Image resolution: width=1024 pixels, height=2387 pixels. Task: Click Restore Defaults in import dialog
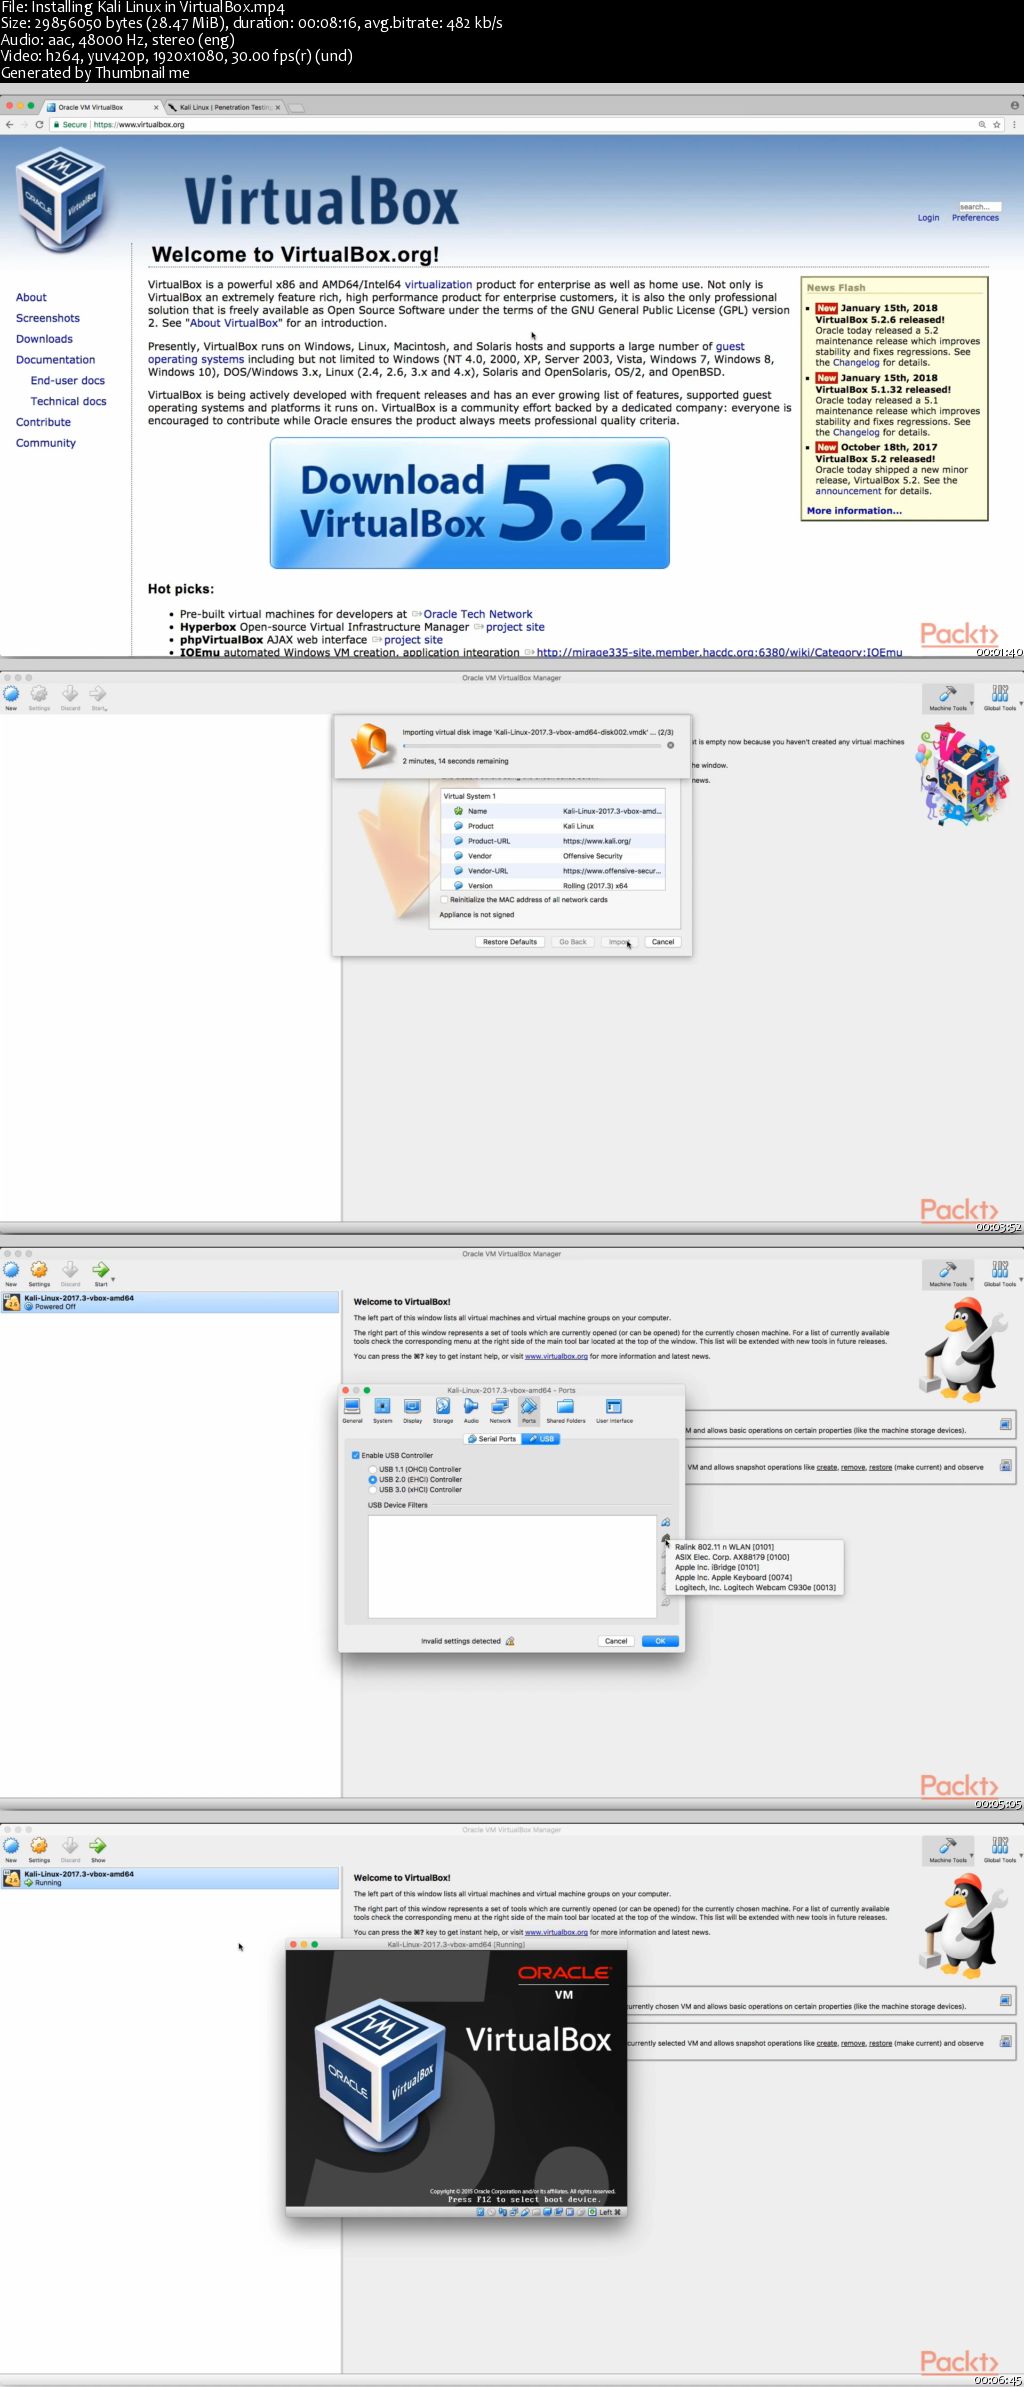coord(510,942)
